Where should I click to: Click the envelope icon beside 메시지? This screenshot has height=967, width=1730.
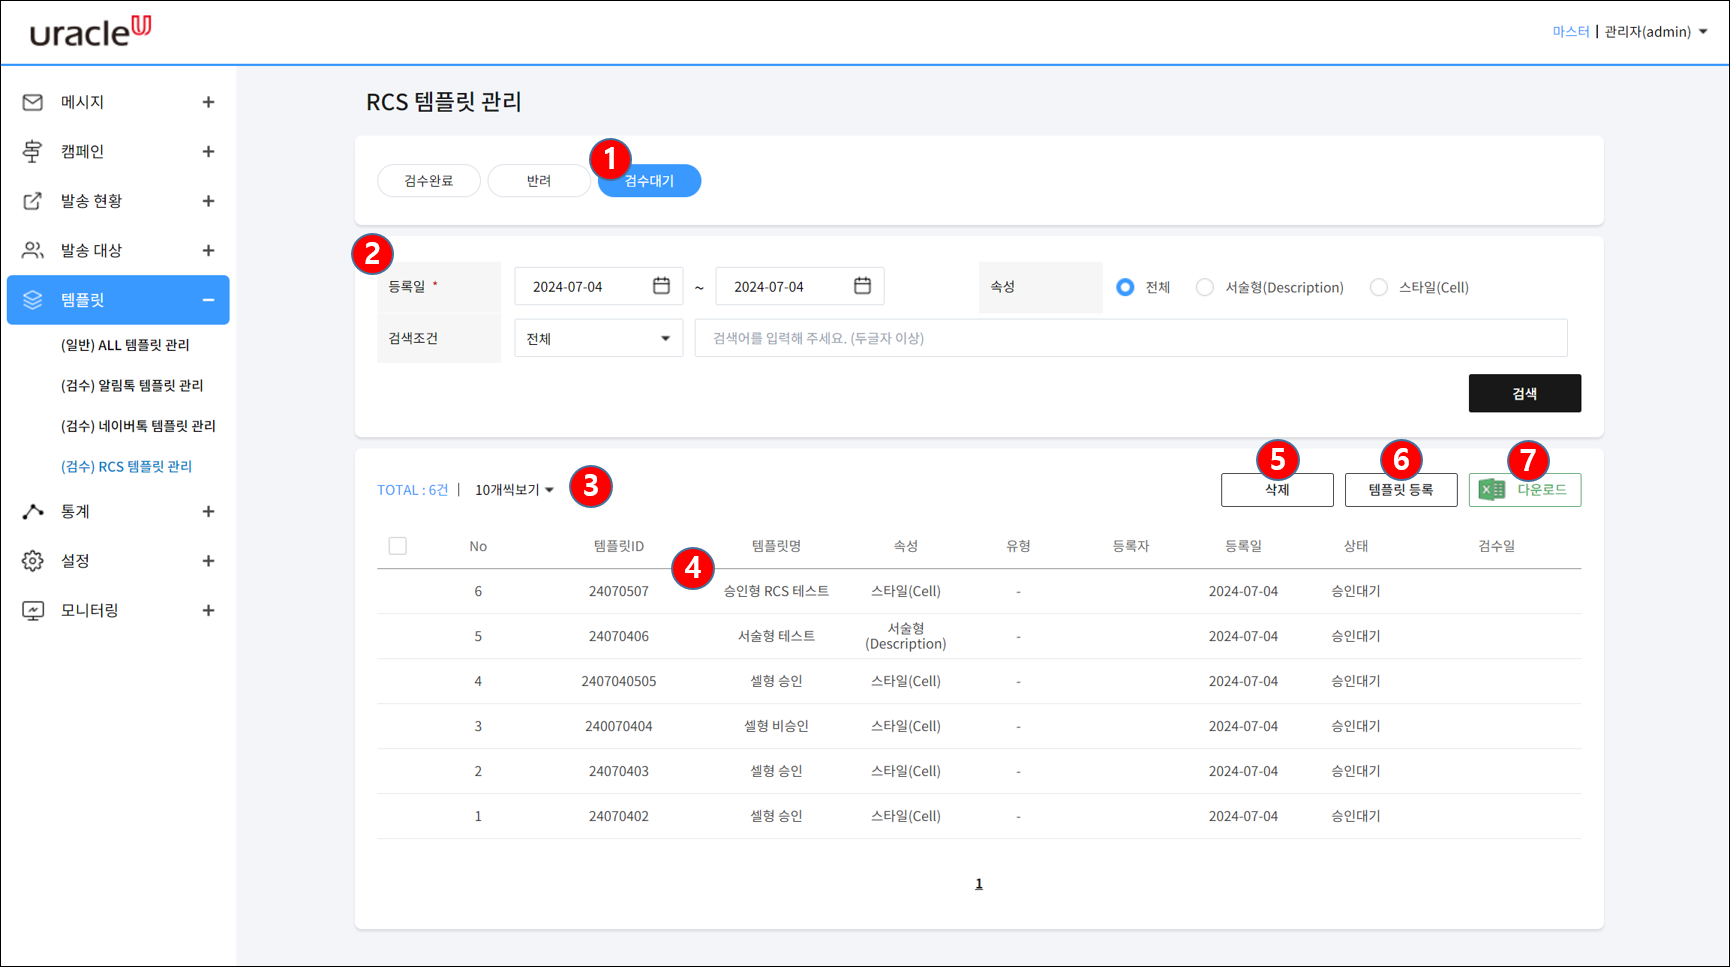click(x=33, y=102)
